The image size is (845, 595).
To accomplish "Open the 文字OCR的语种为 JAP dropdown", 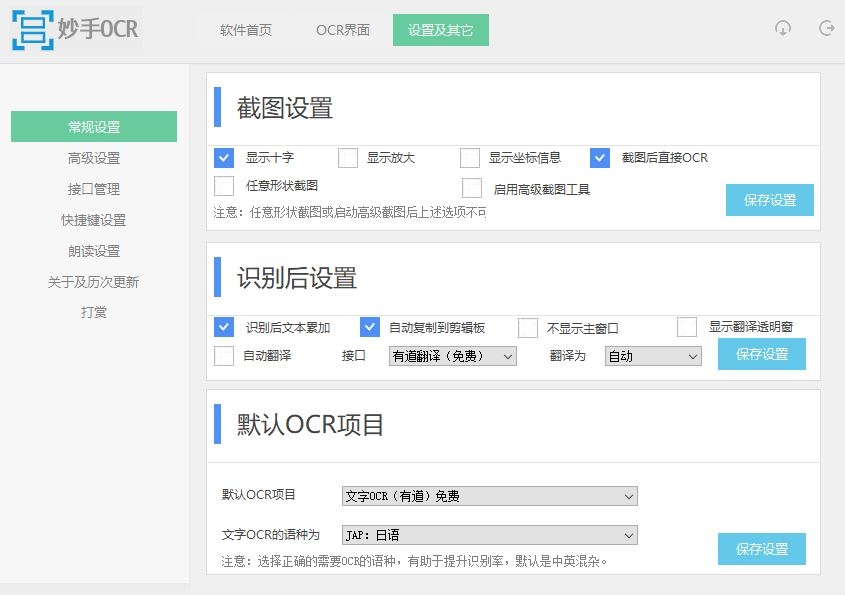I will click(490, 535).
